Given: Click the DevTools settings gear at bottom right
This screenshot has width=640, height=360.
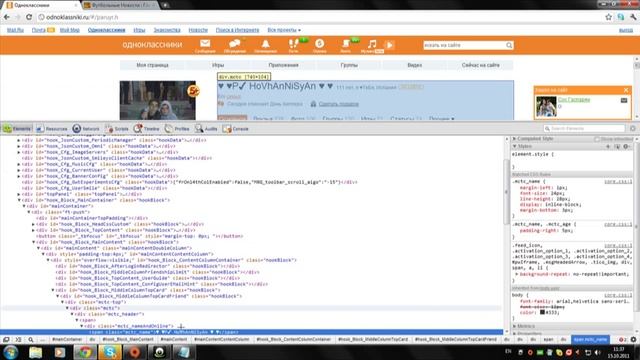Looking at the screenshot, I should point(633,339).
